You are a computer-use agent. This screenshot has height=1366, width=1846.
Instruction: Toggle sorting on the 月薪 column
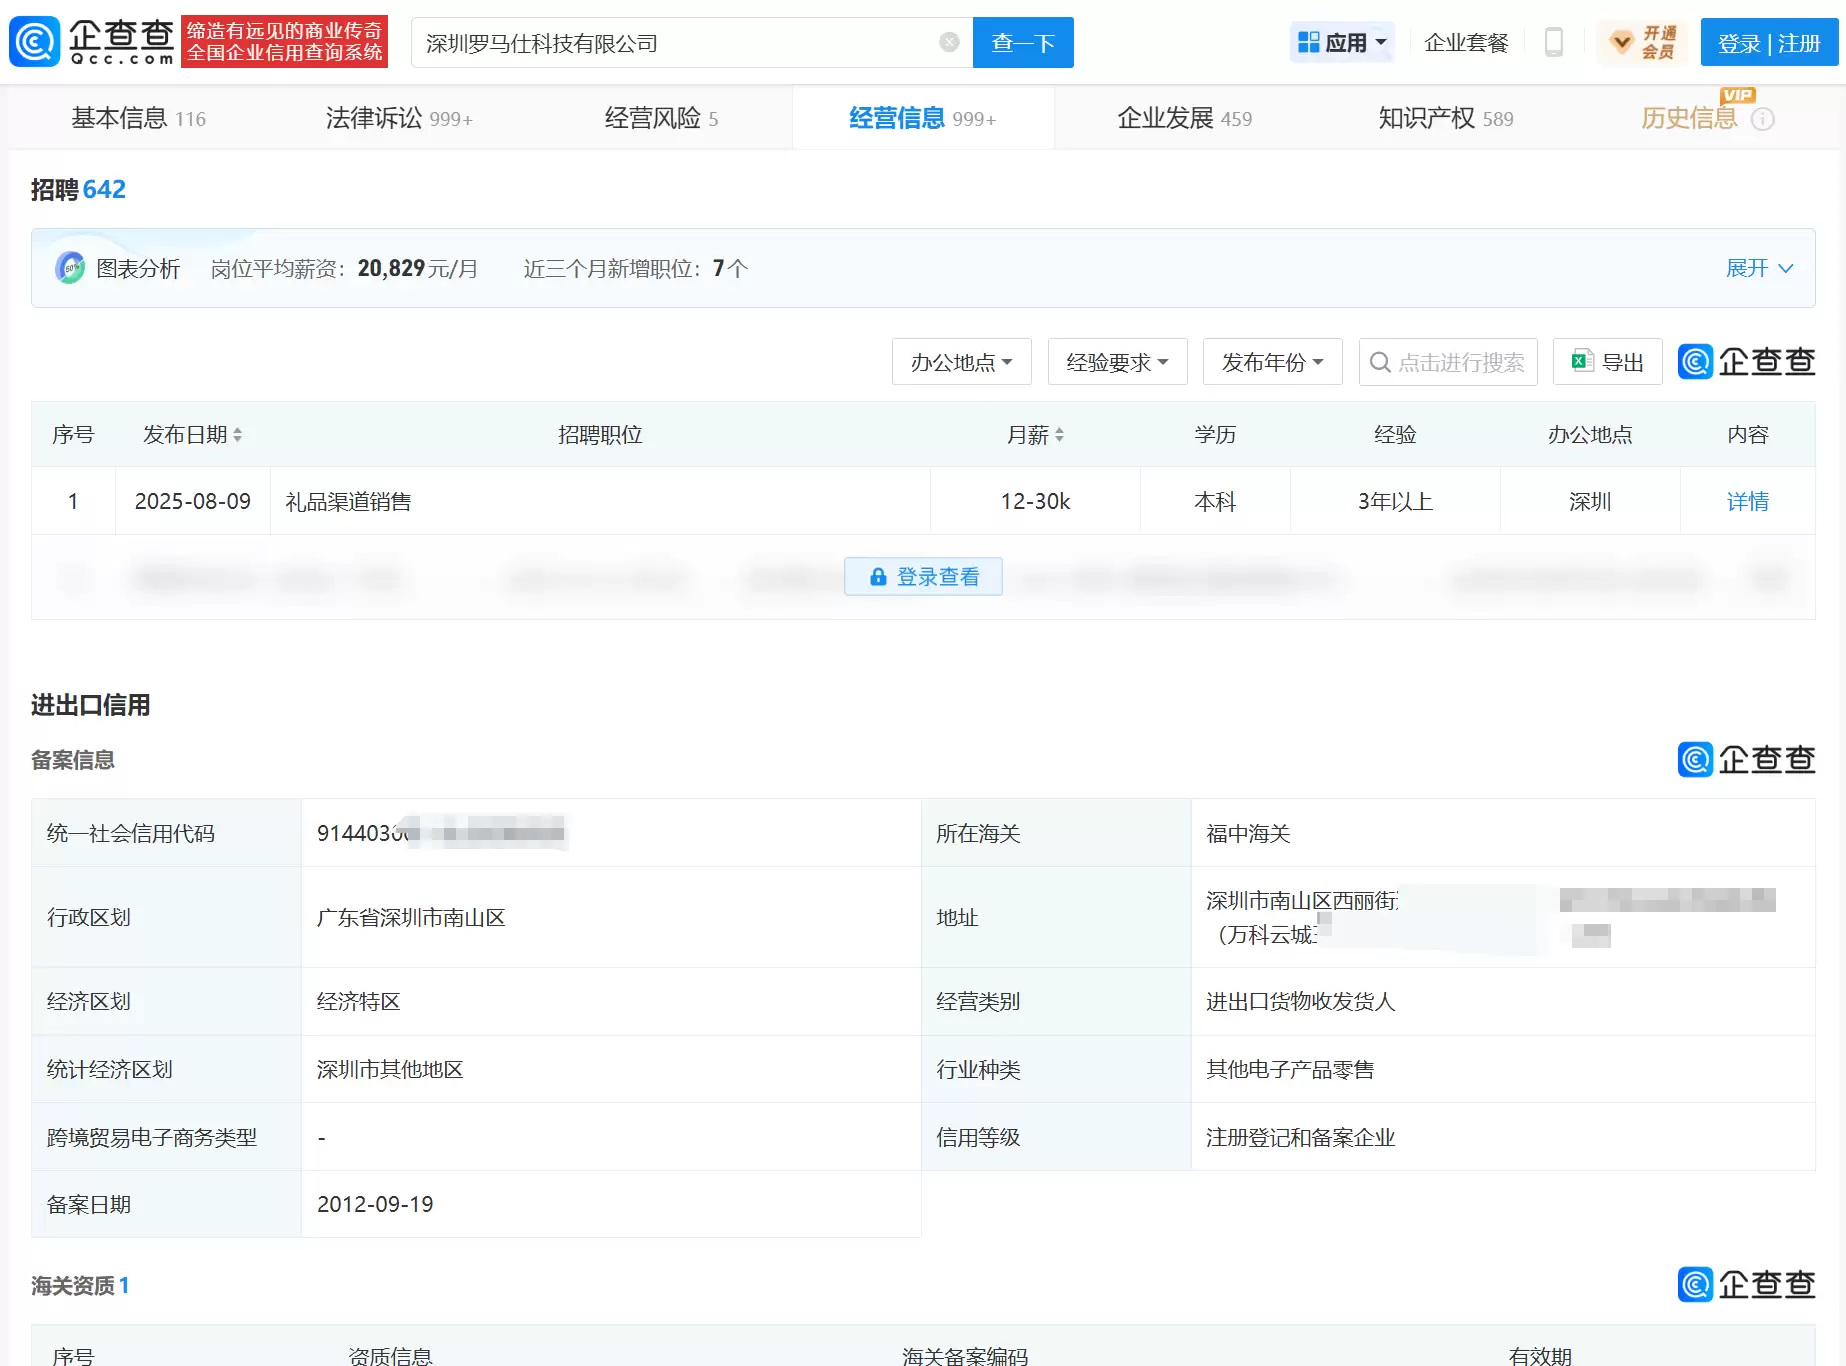(x=1061, y=434)
